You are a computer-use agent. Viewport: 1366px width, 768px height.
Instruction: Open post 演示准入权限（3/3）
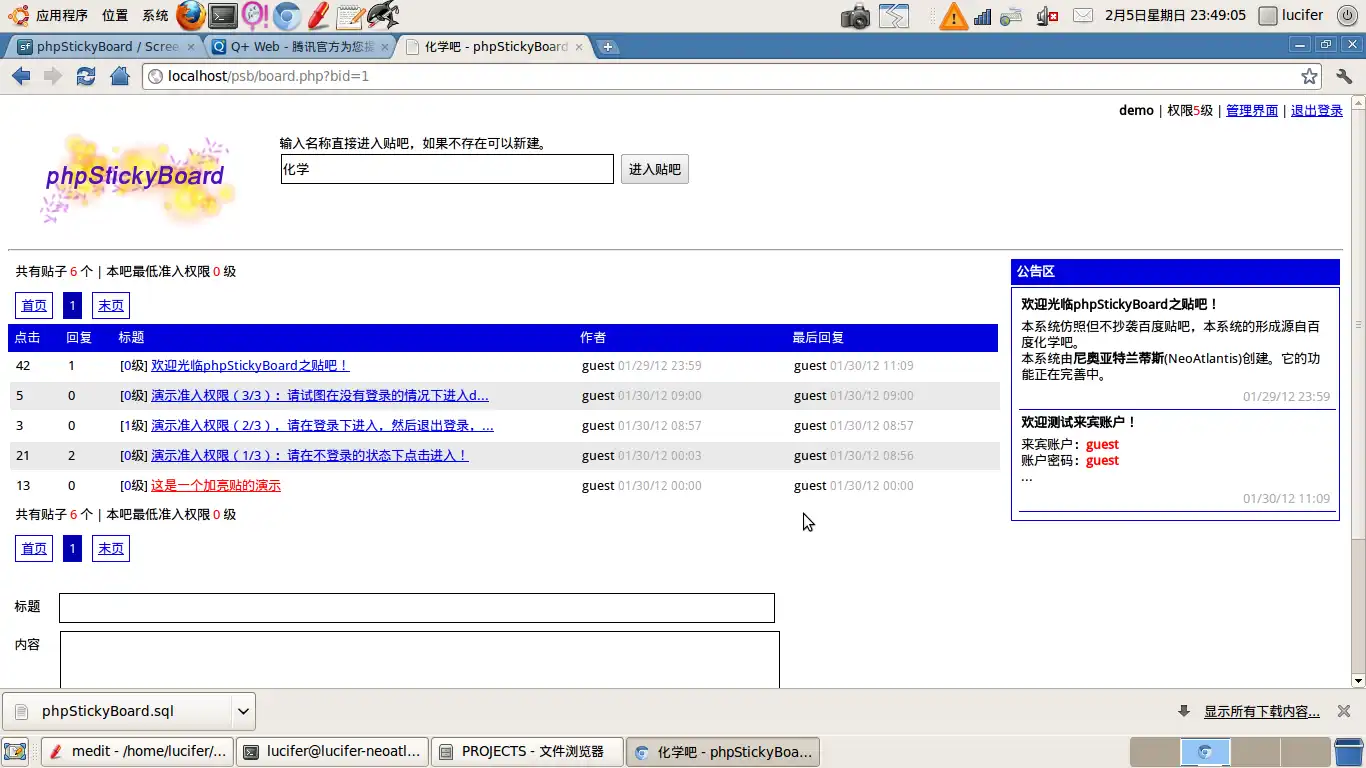(x=320, y=396)
